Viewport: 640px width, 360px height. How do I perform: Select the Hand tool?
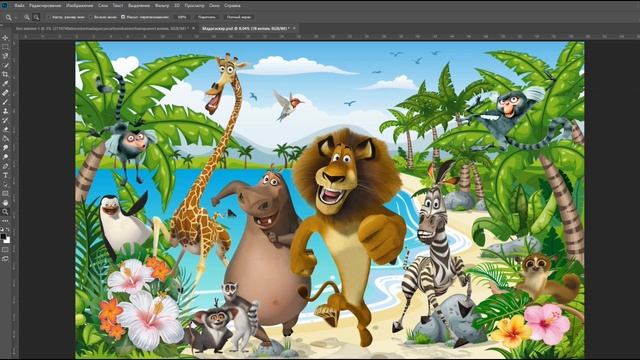click(5, 203)
